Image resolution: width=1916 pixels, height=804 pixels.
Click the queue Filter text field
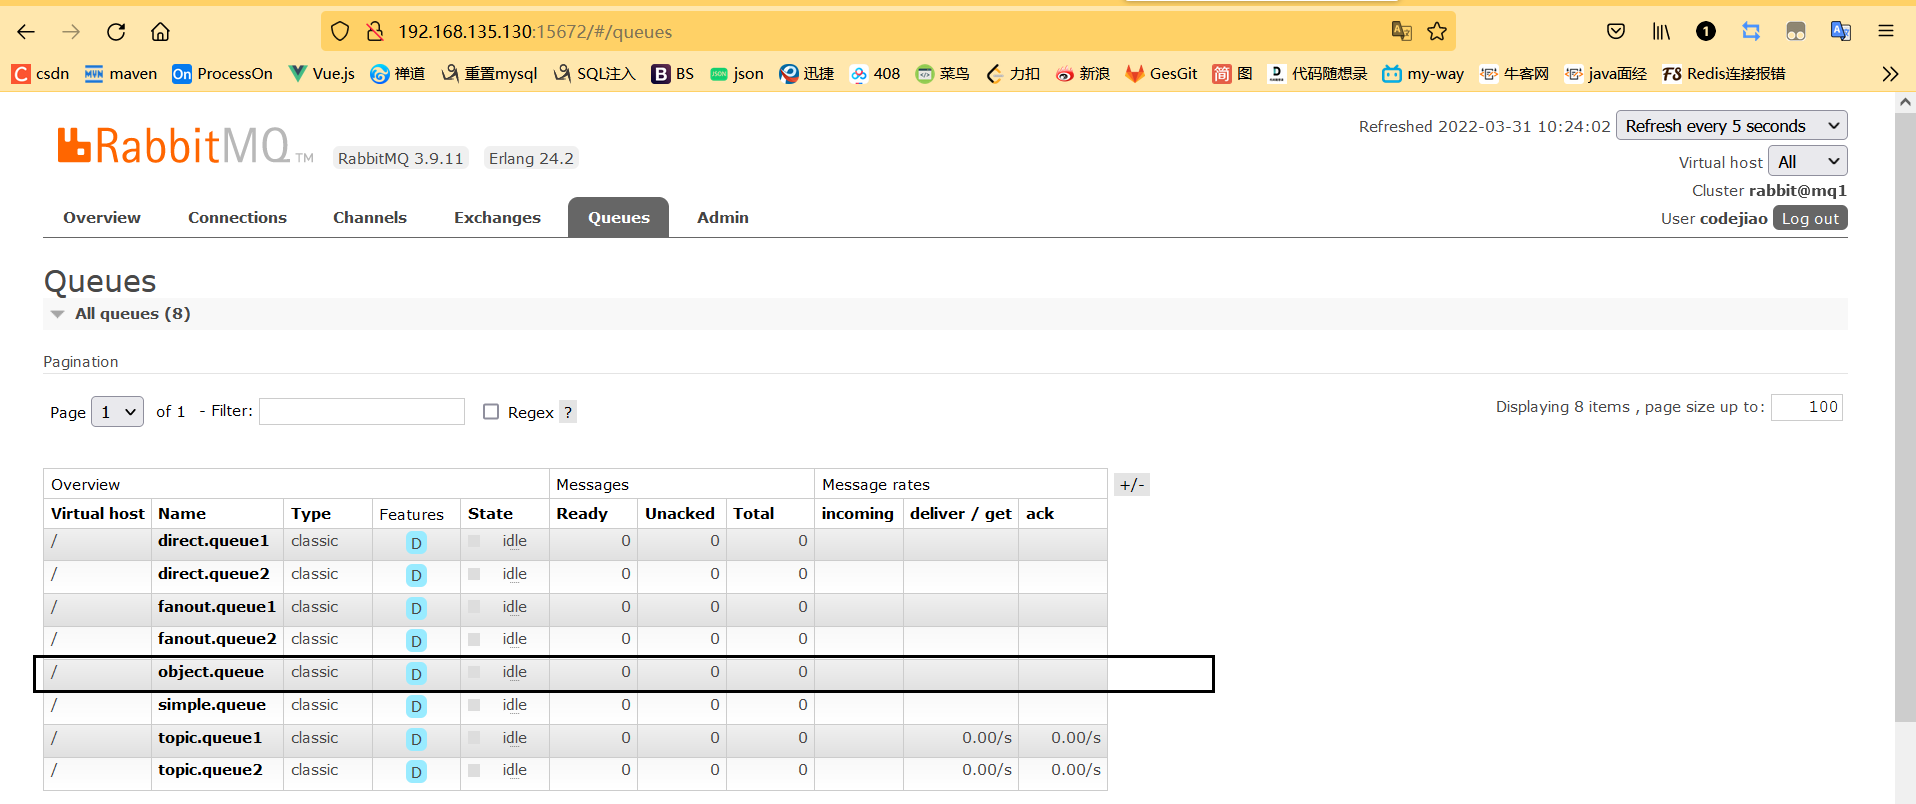362,412
